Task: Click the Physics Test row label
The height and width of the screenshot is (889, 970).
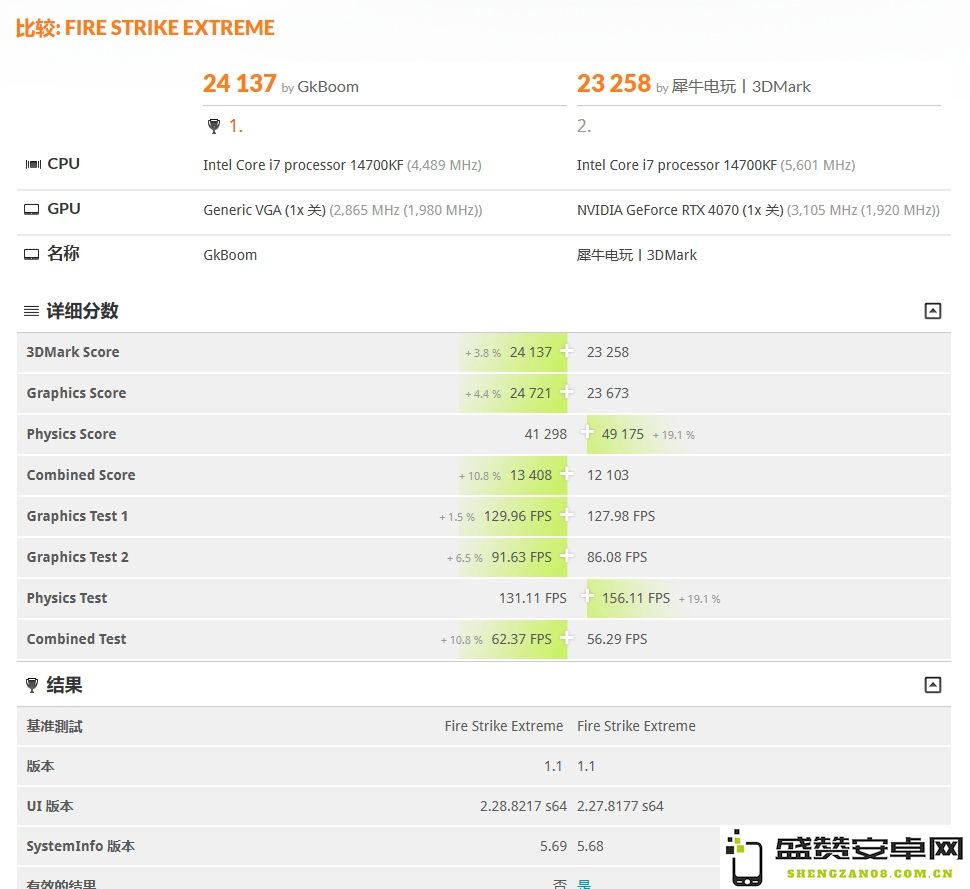Action: pyautogui.click(x=67, y=598)
